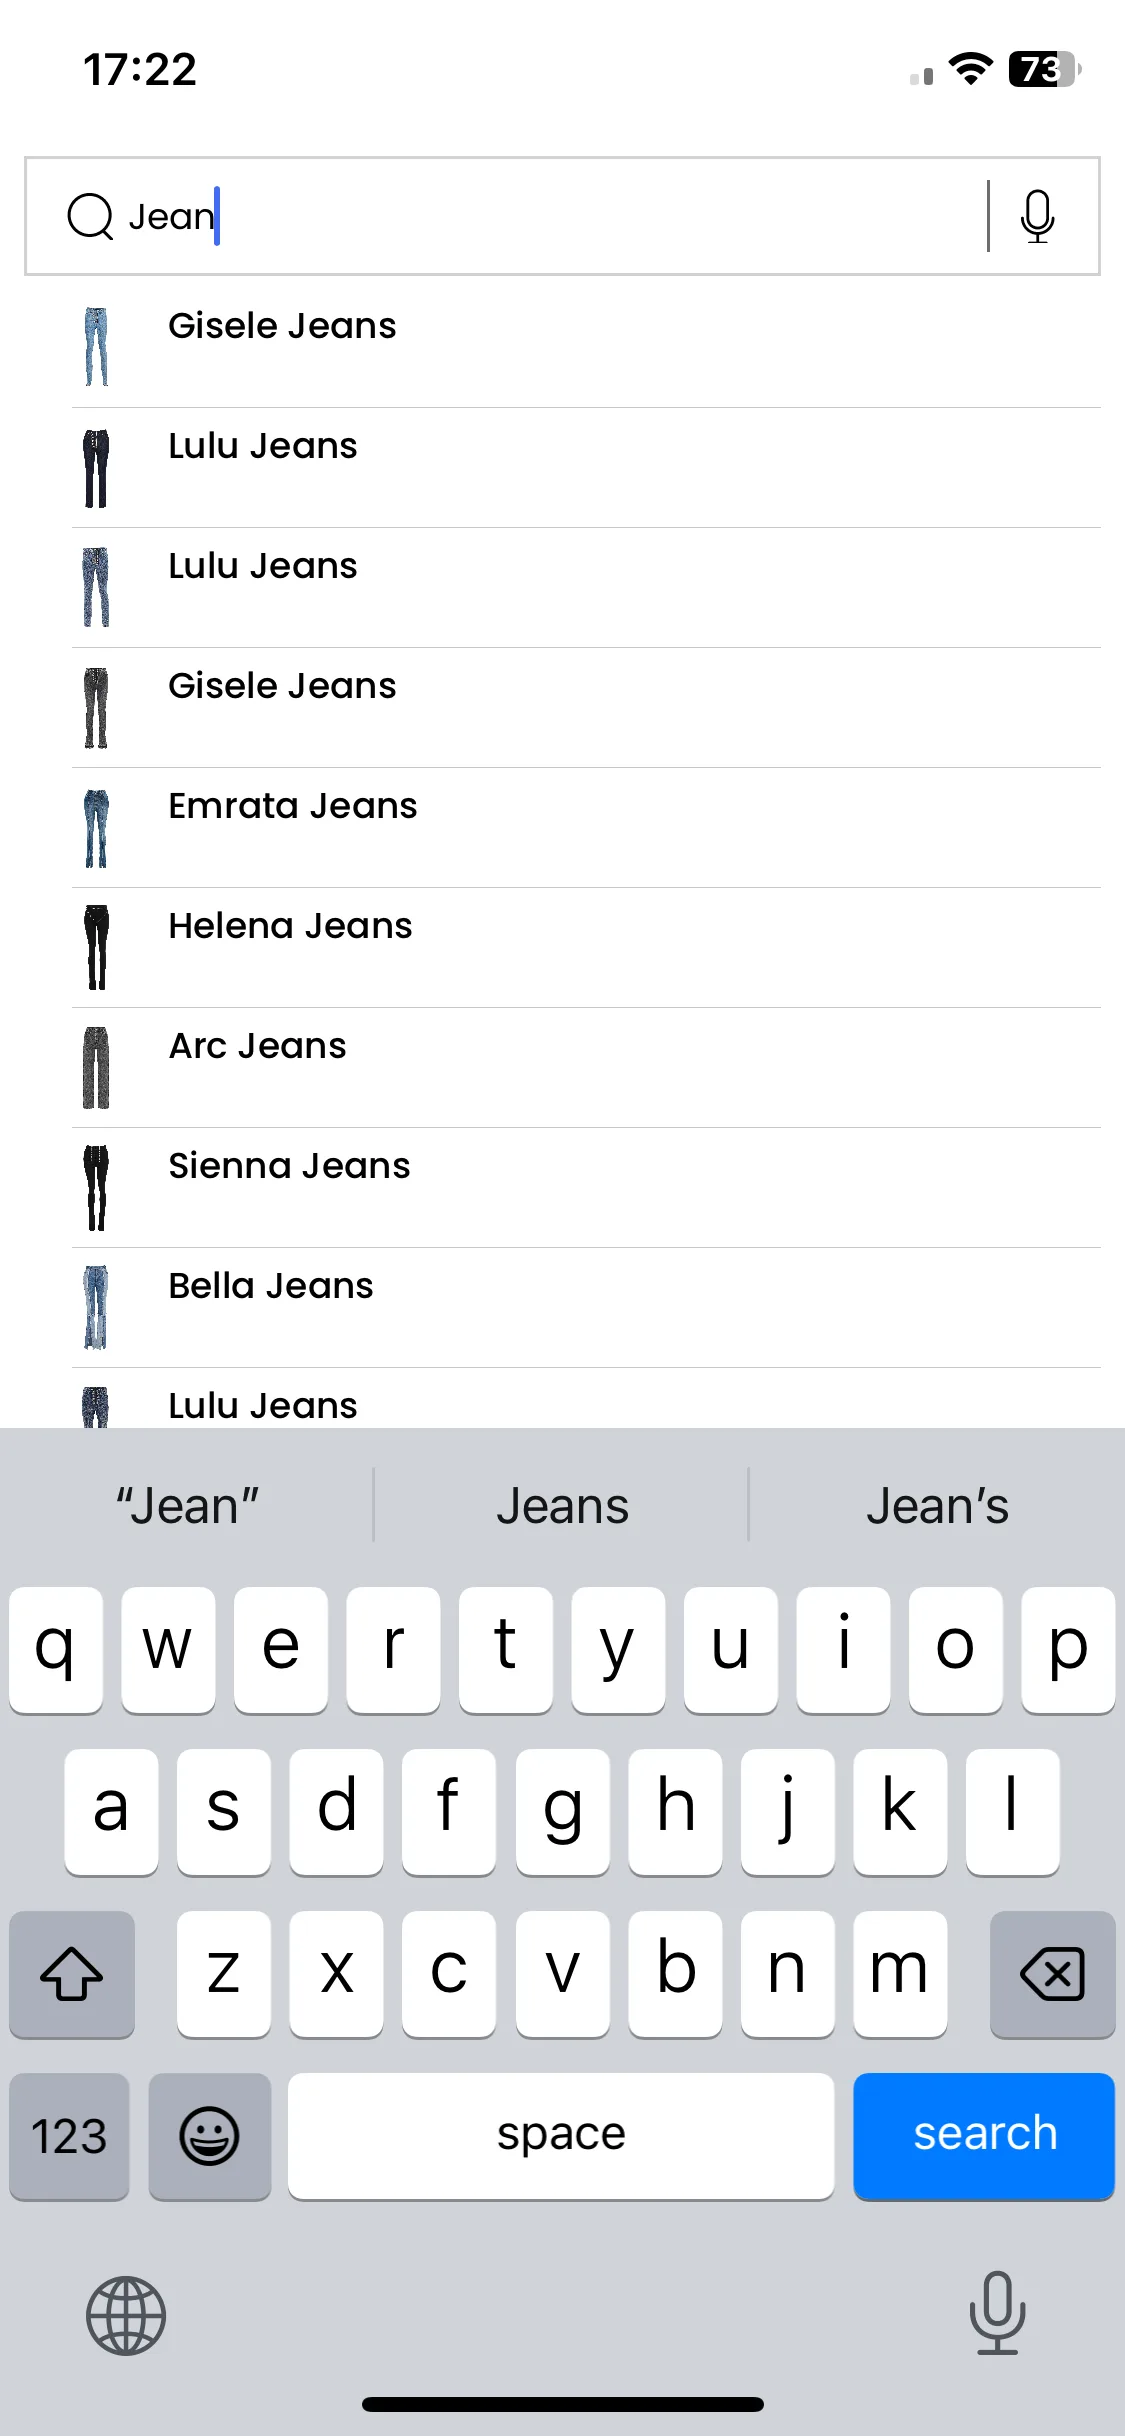Tap the black Lulu Jeans thumbnail

point(96,468)
